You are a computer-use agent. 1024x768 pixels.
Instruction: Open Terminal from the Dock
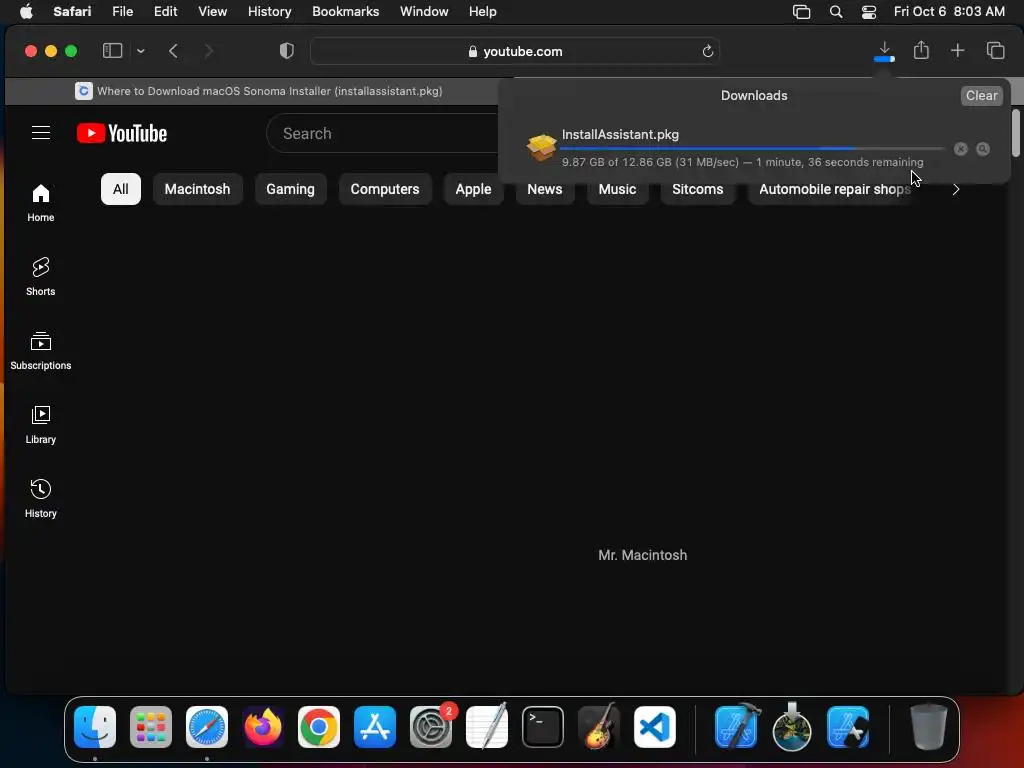543,727
